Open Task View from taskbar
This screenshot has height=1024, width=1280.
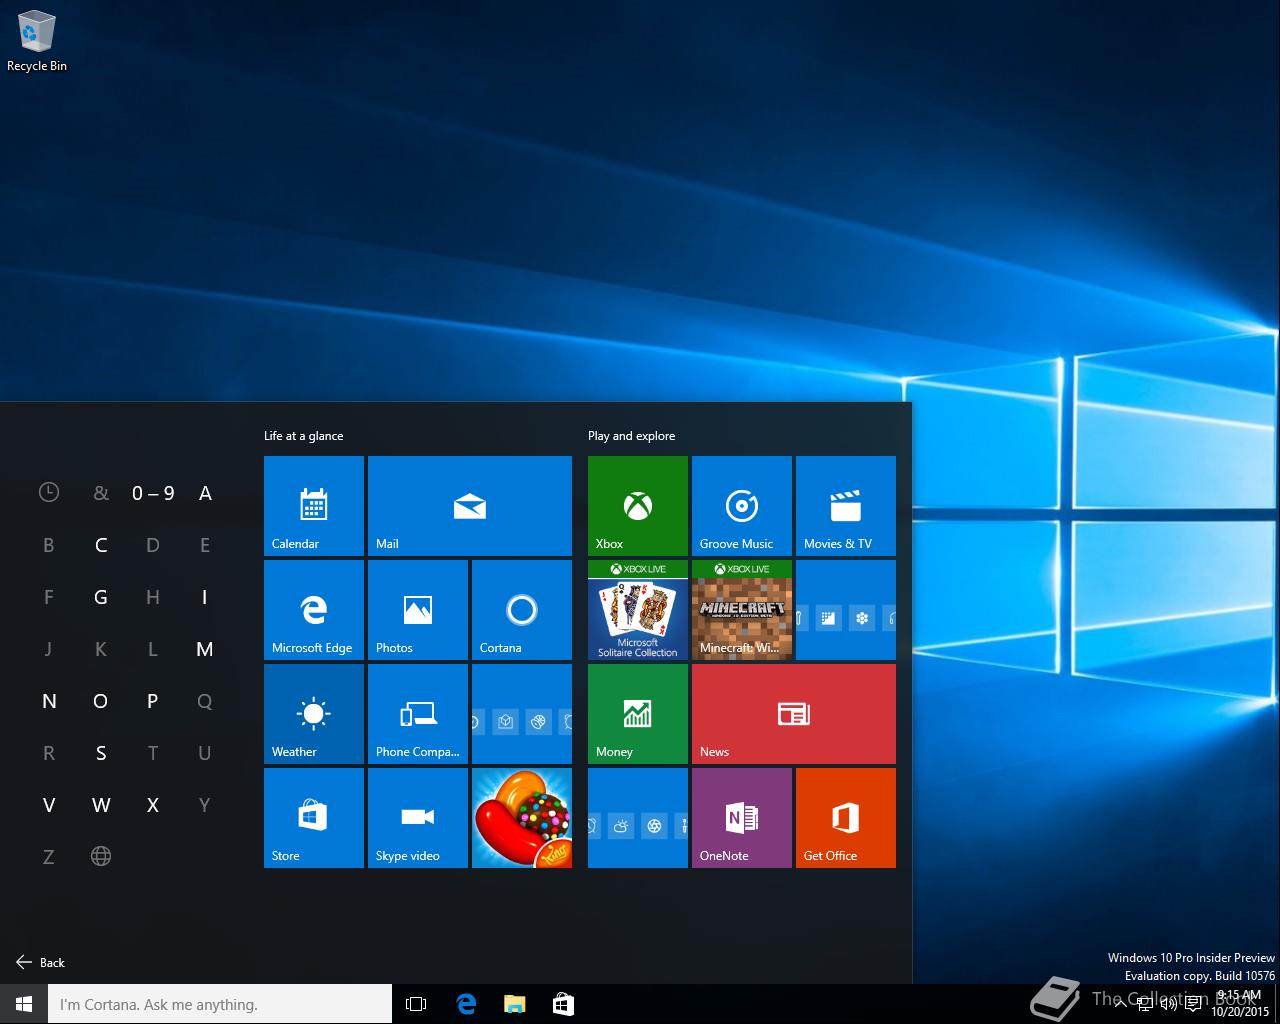(416, 1004)
